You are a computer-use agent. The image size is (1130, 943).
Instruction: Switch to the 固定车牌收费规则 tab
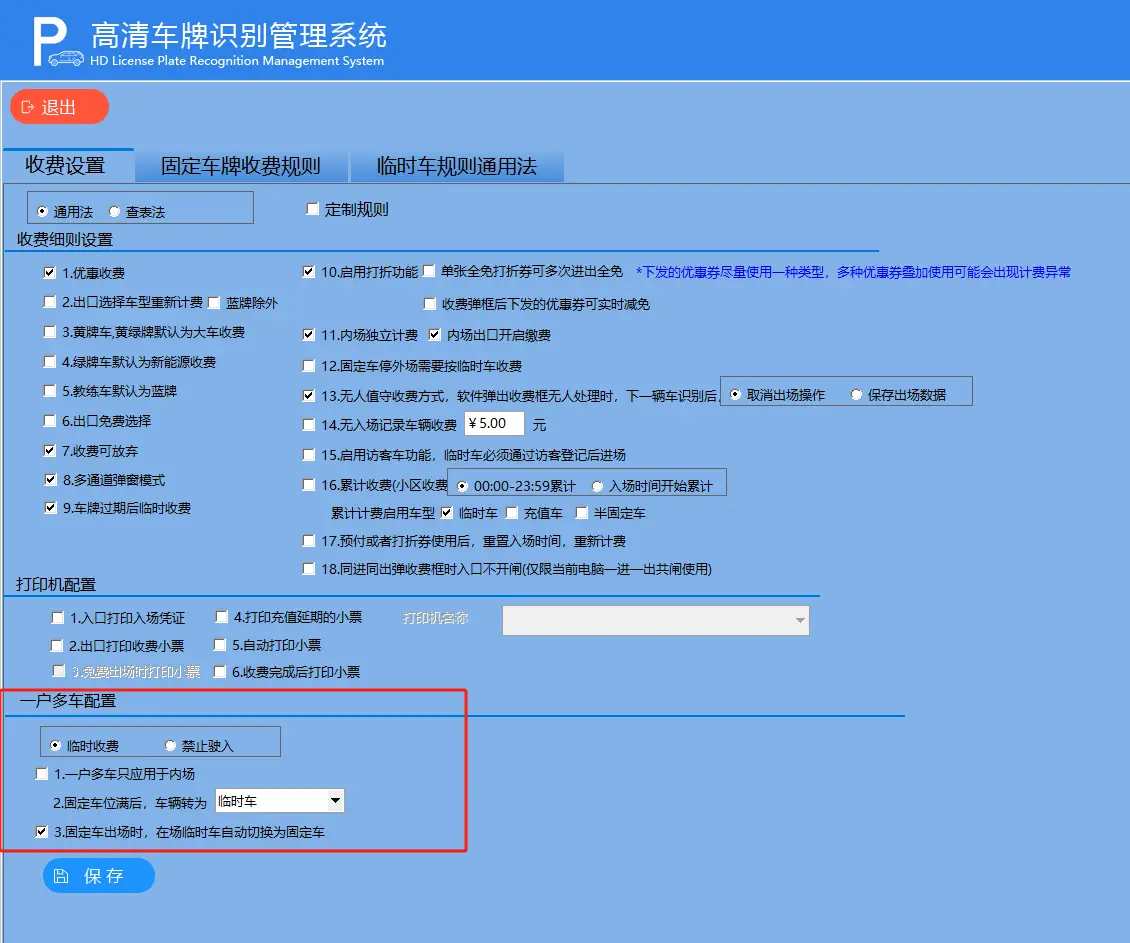click(x=242, y=166)
